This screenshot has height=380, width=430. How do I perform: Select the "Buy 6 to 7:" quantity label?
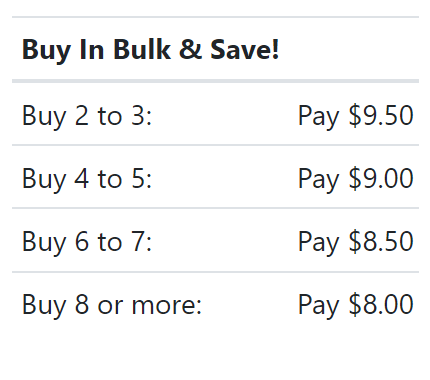tap(87, 242)
